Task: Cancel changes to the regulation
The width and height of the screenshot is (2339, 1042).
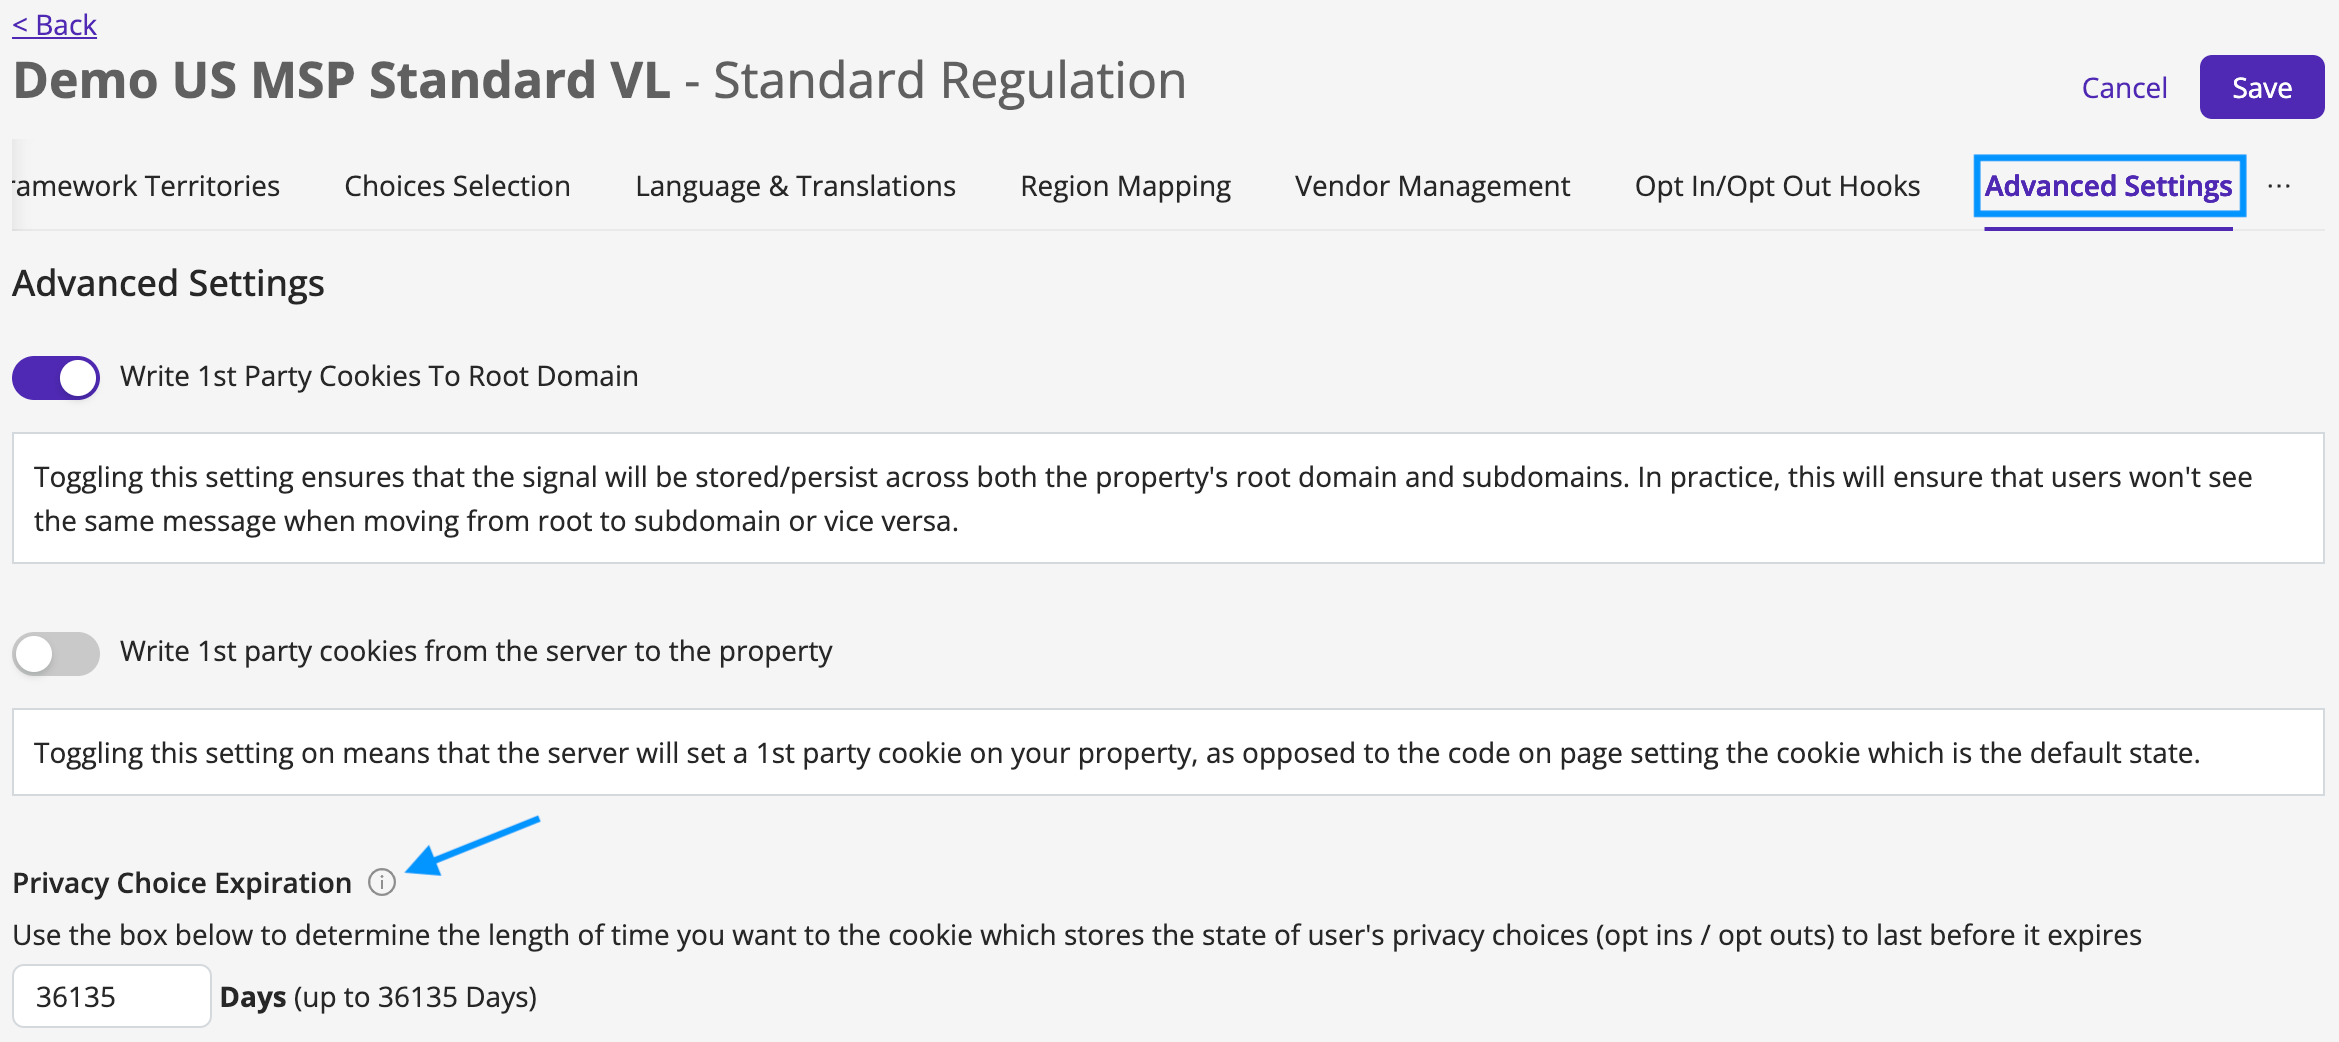Action: (2124, 87)
